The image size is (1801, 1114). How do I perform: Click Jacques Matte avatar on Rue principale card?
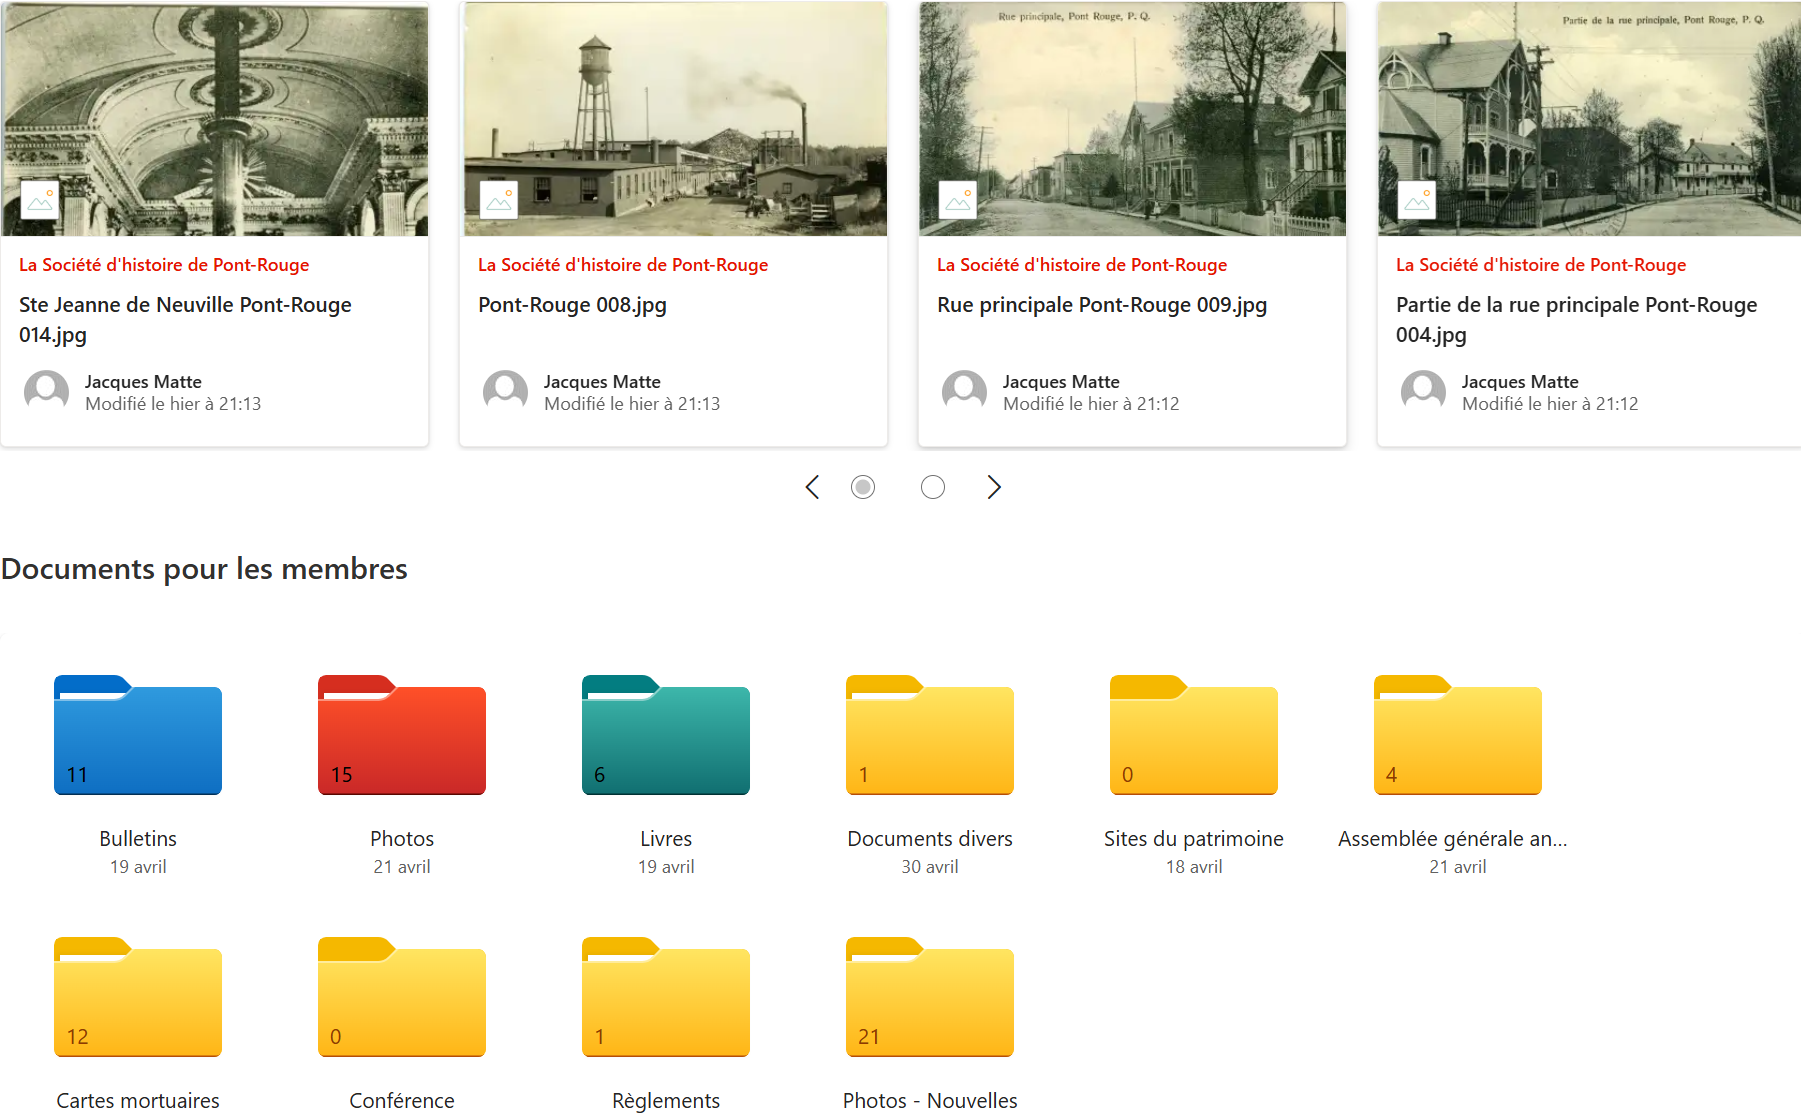coord(964,392)
